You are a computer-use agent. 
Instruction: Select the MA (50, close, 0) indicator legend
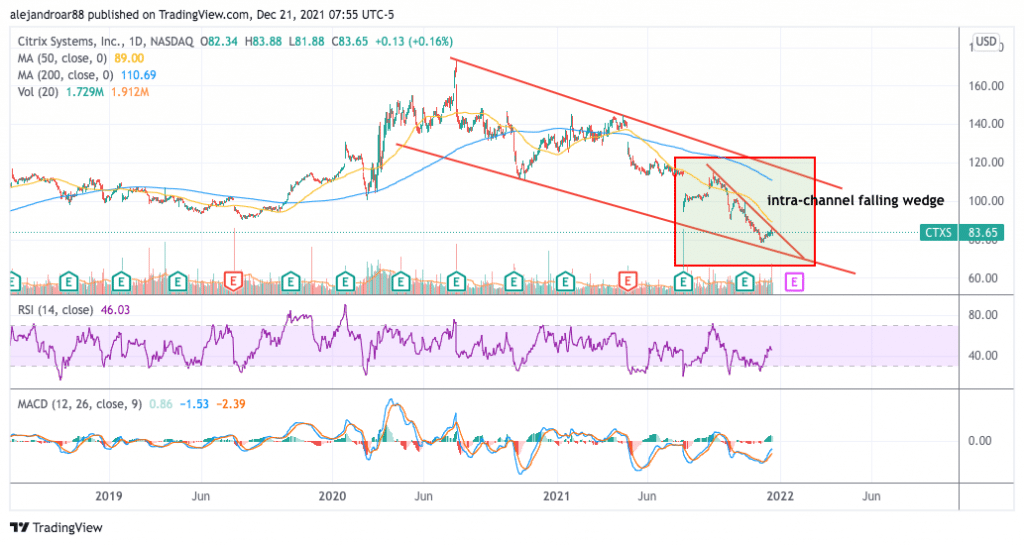[x=62, y=59]
